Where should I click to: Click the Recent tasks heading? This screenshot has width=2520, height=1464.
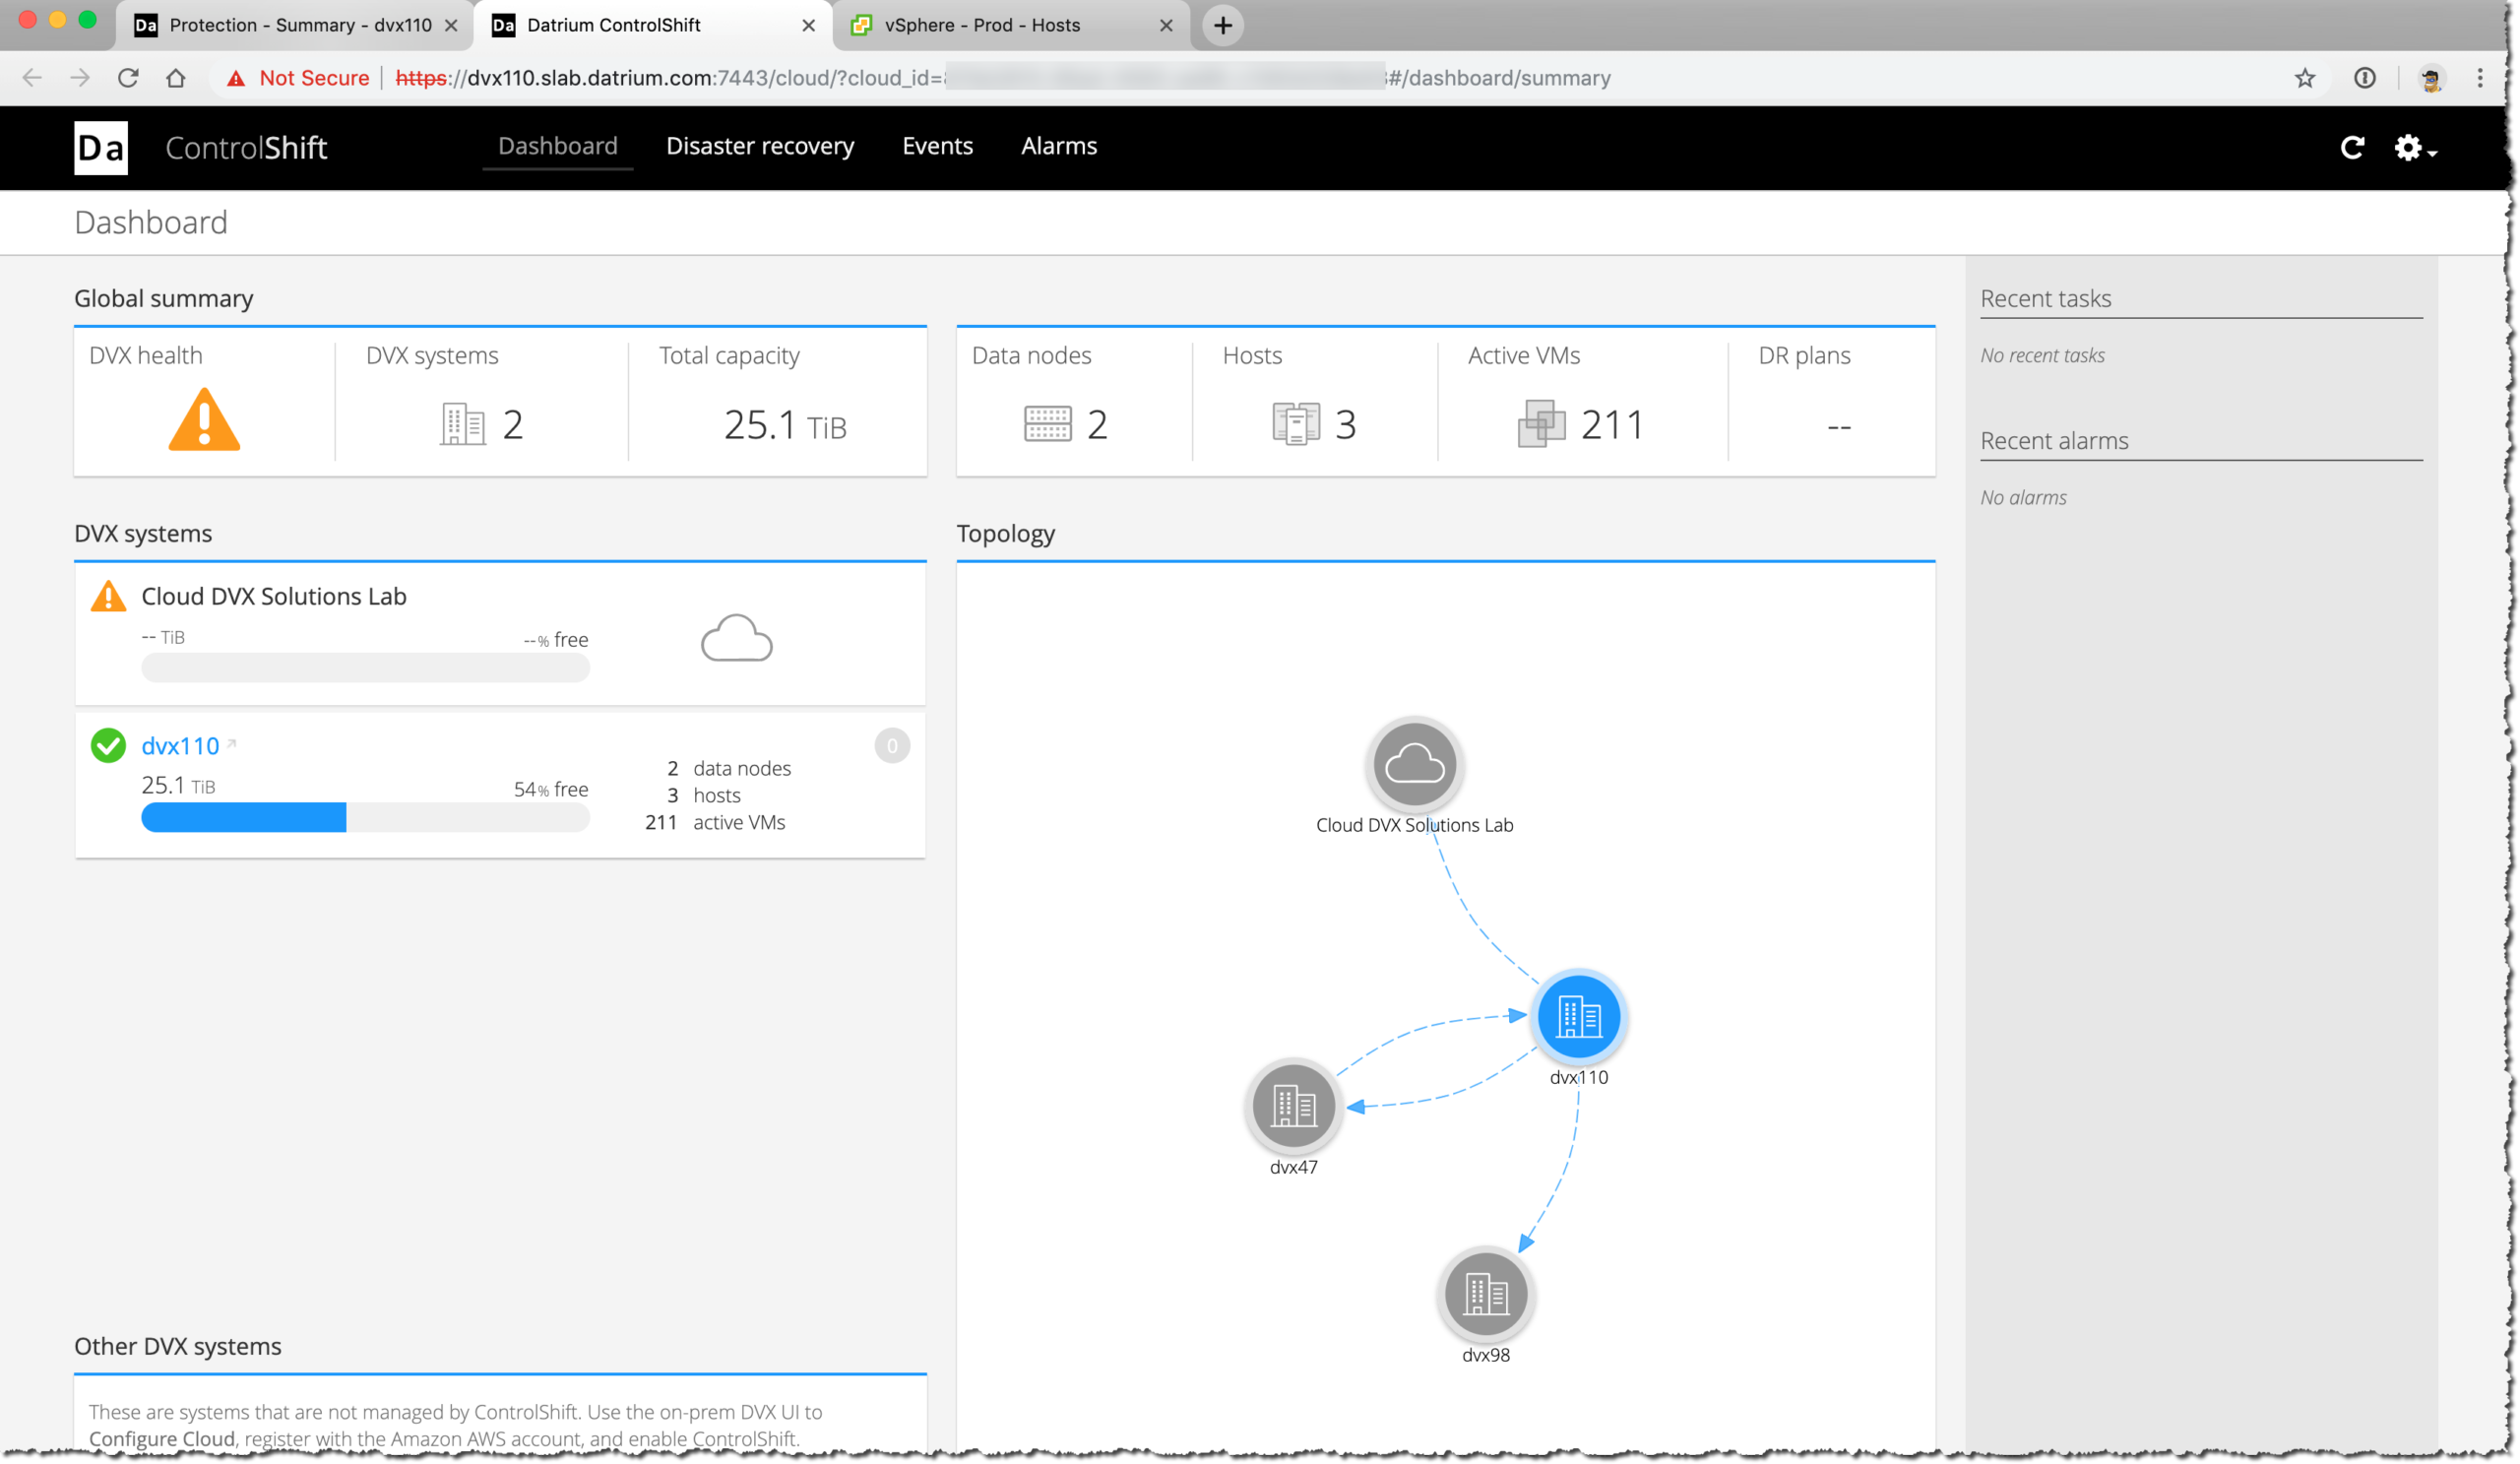pos(2045,298)
